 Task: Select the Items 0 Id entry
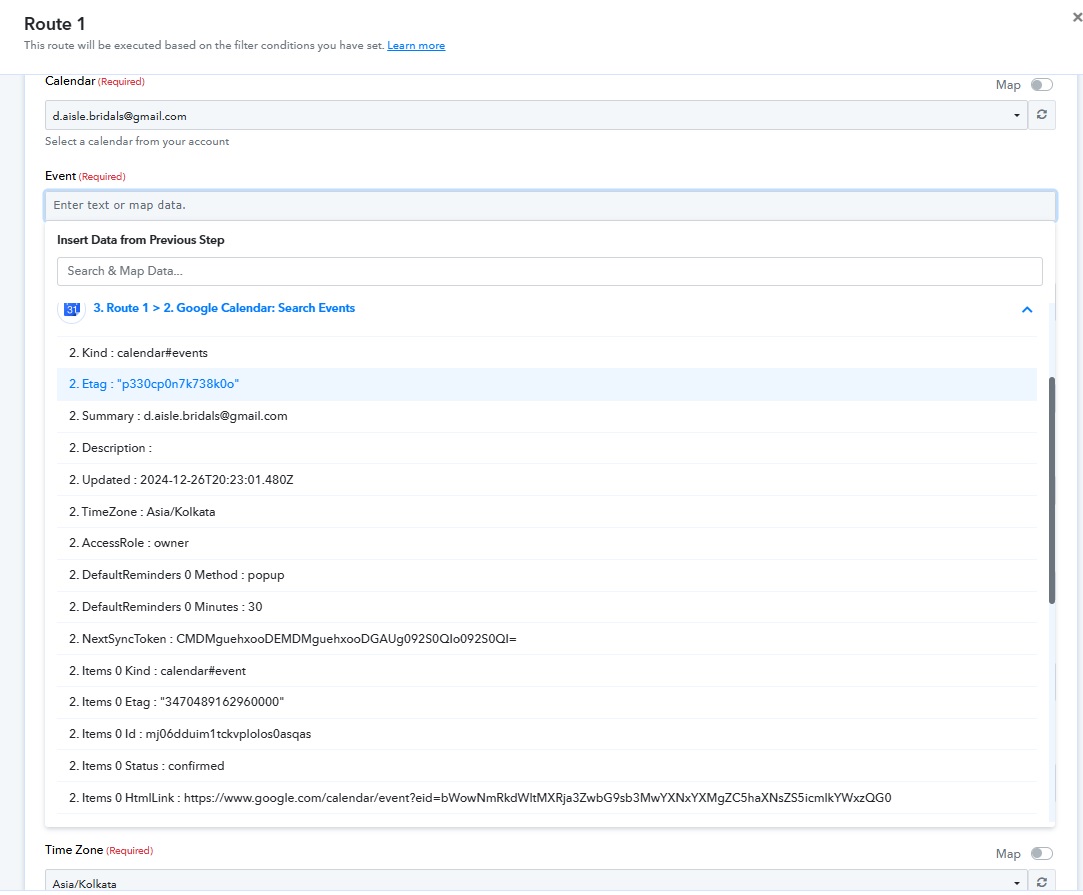[190, 734]
